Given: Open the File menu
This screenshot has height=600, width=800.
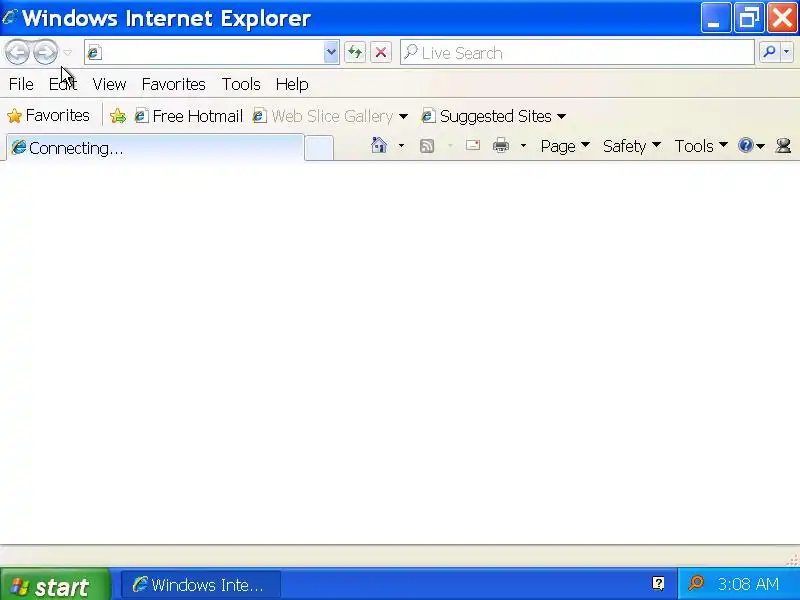Looking at the screenshot, I should tap(21, 84).
